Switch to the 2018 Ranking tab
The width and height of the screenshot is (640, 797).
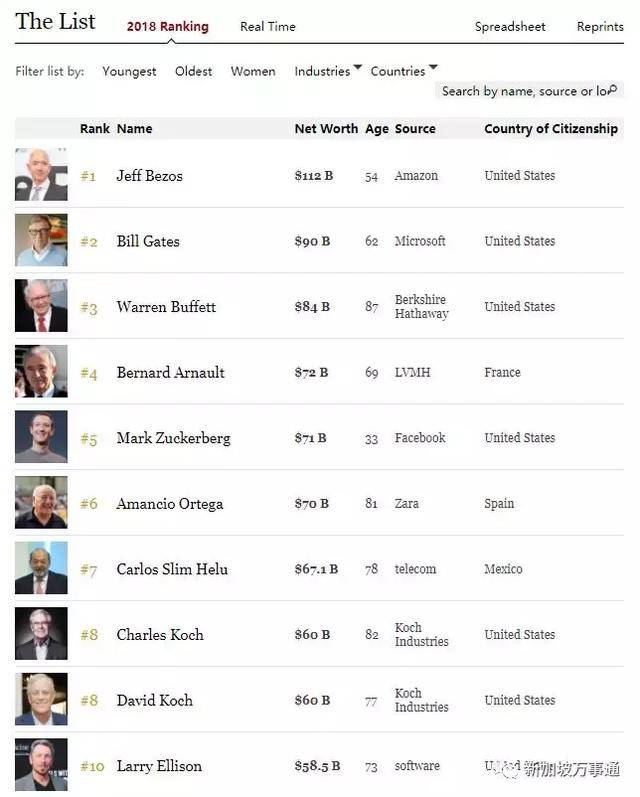coord(167,27)
